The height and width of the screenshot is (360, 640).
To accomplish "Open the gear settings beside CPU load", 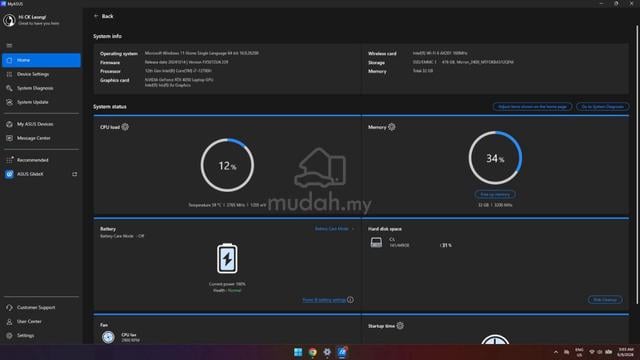I will click(125, 127).
